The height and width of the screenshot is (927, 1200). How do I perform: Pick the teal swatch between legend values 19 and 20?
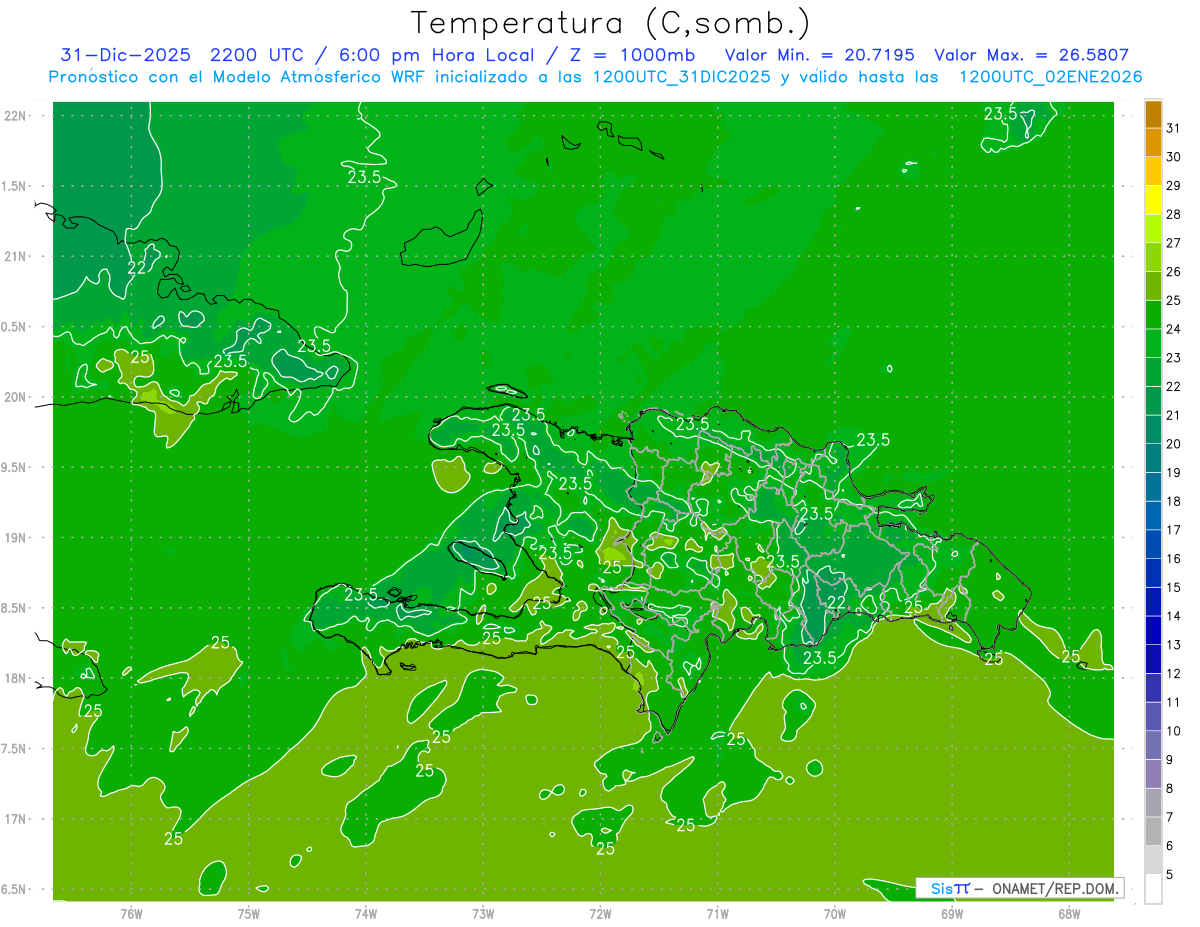(1153, 458)
